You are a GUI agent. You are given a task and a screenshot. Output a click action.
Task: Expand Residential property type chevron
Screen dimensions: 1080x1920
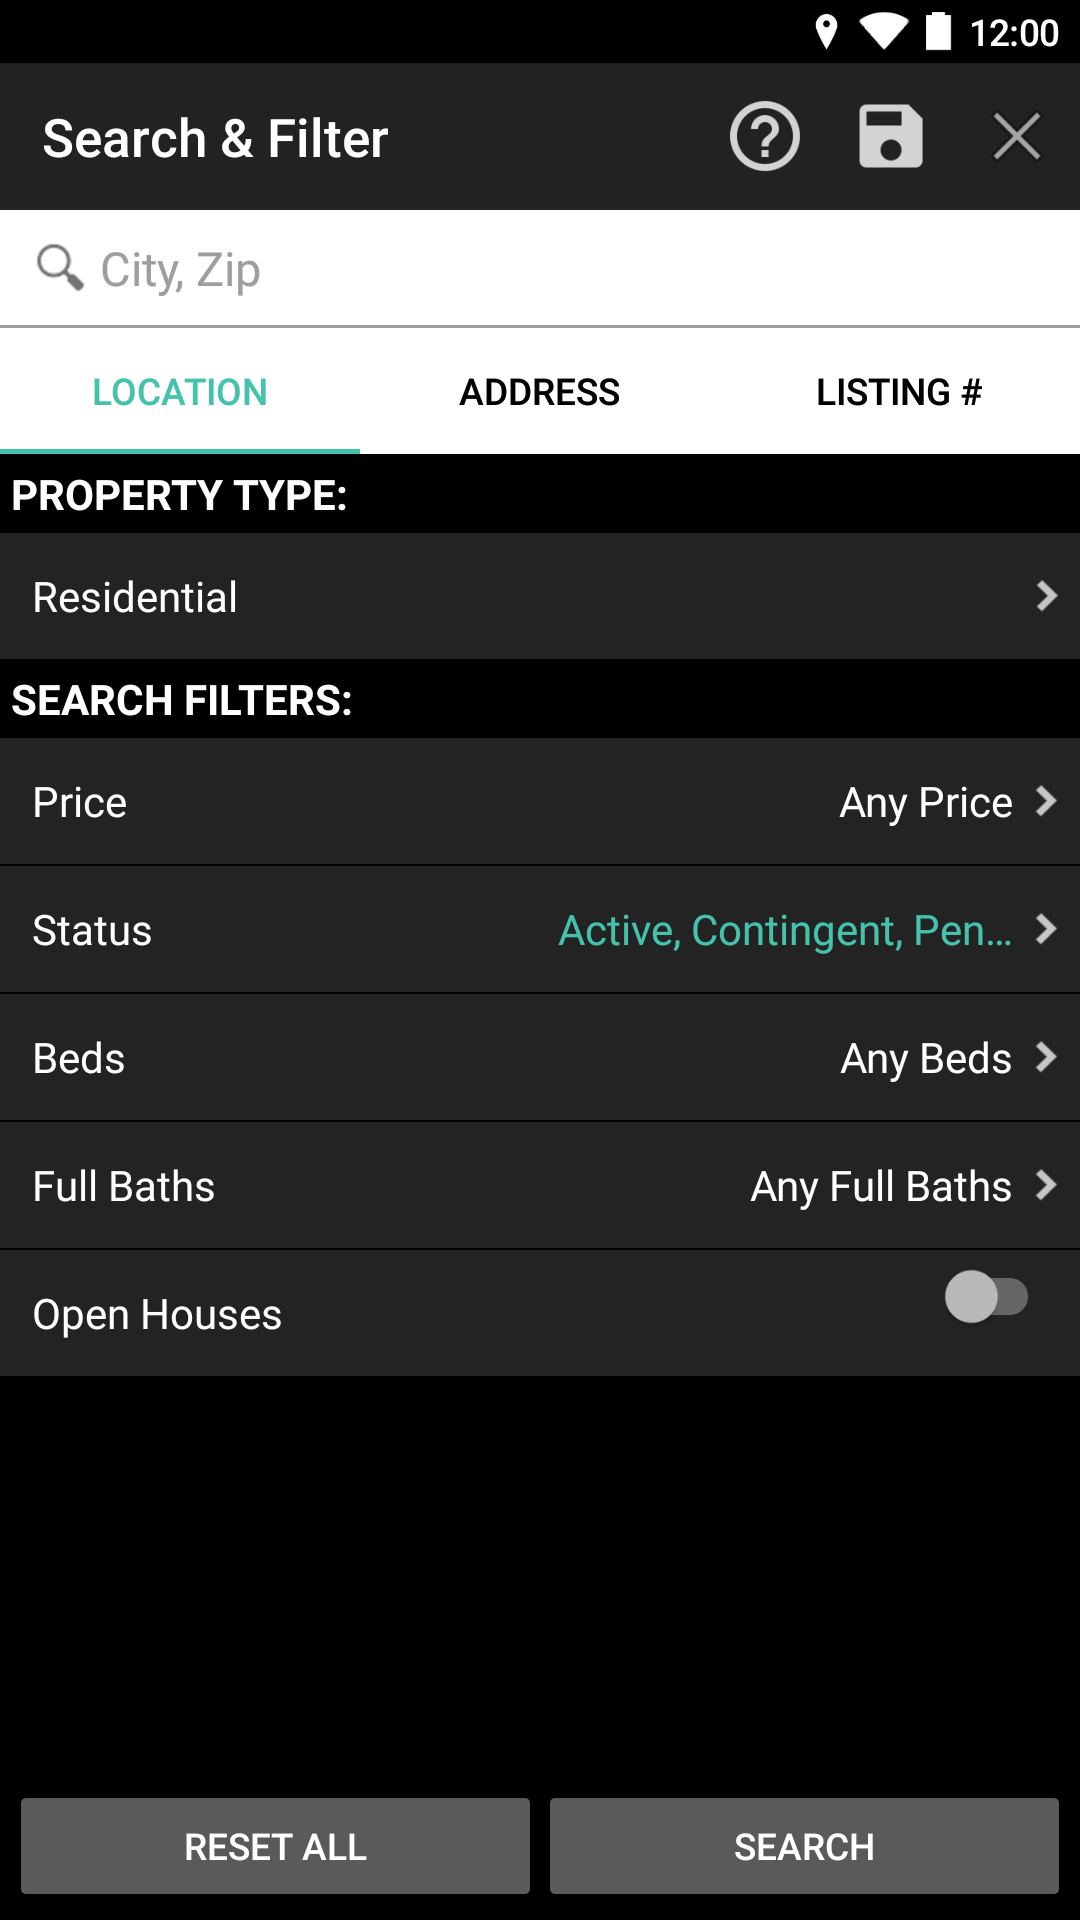[x=1046, y=596]
